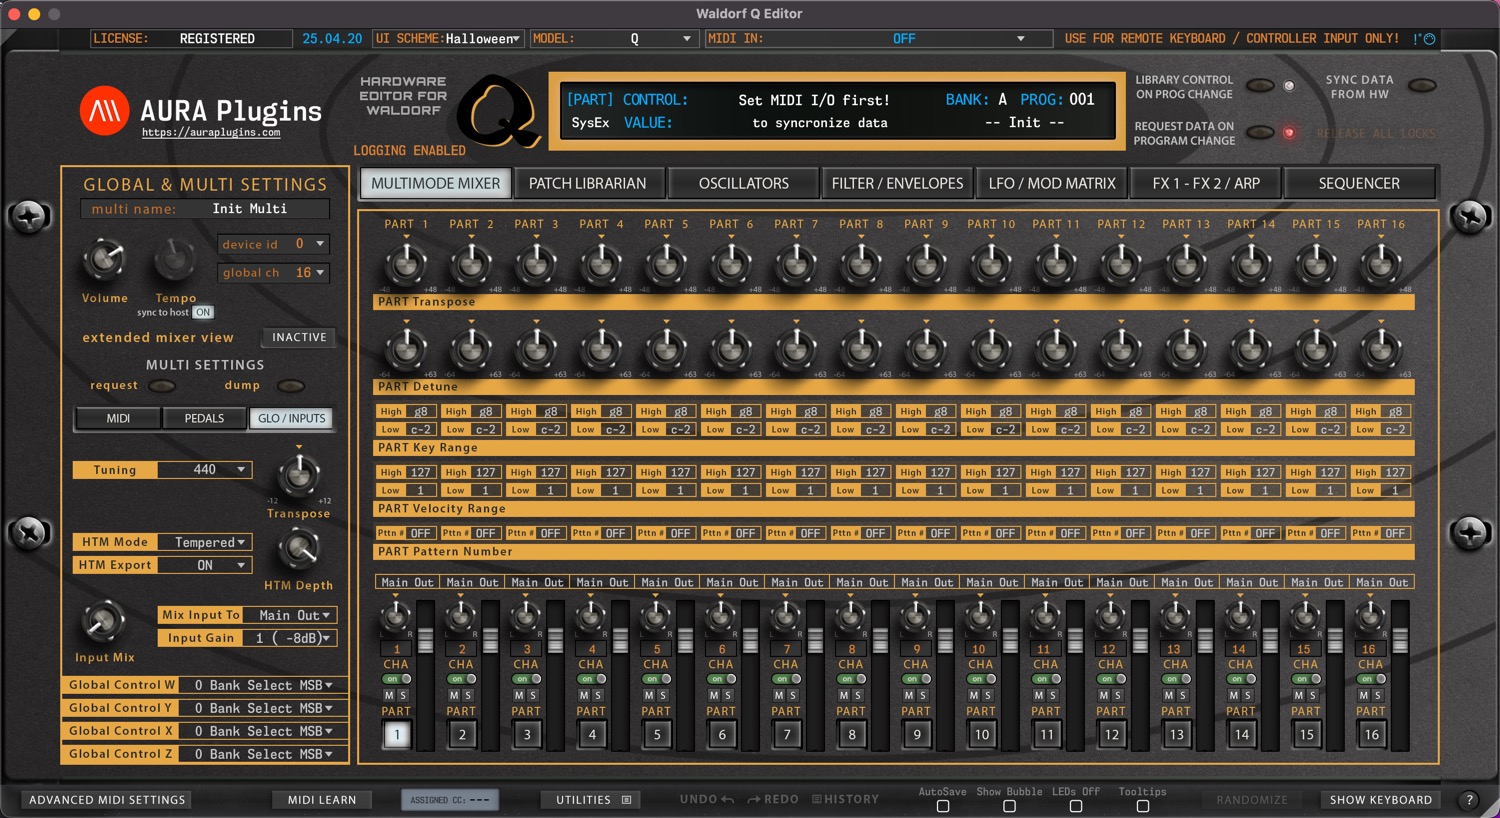Click the multi name field Init Multi
The width and height of the screenshot is (1500, 818).
[x=205, y=209]
